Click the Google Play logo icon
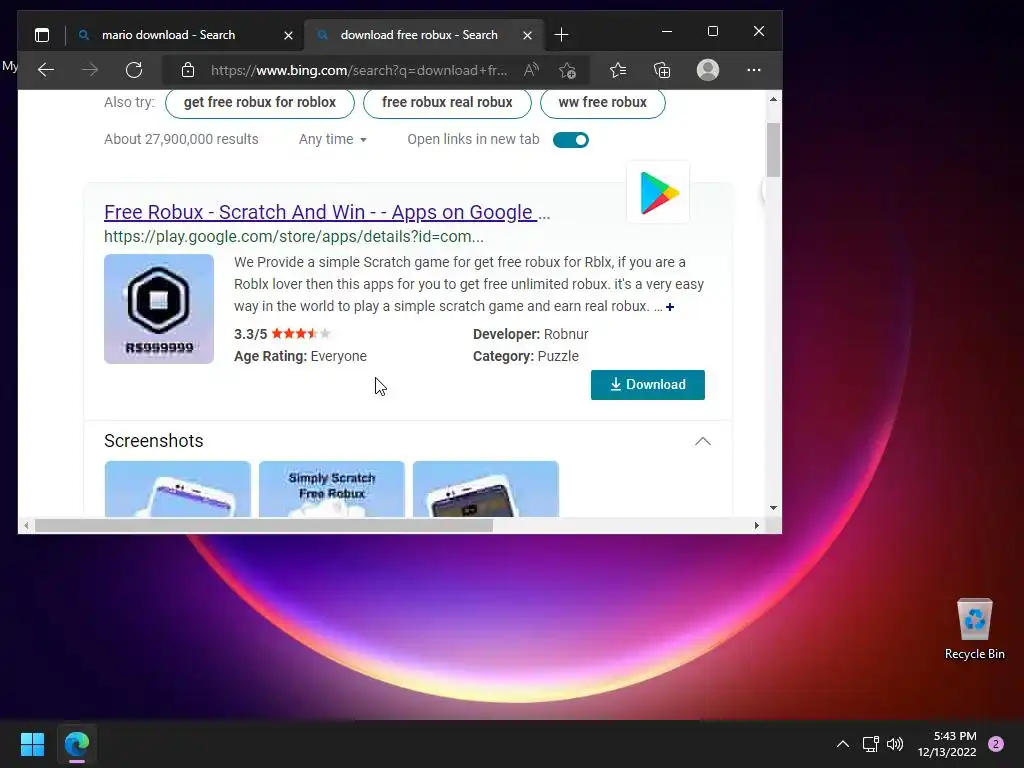 click(x=658, y=193)
